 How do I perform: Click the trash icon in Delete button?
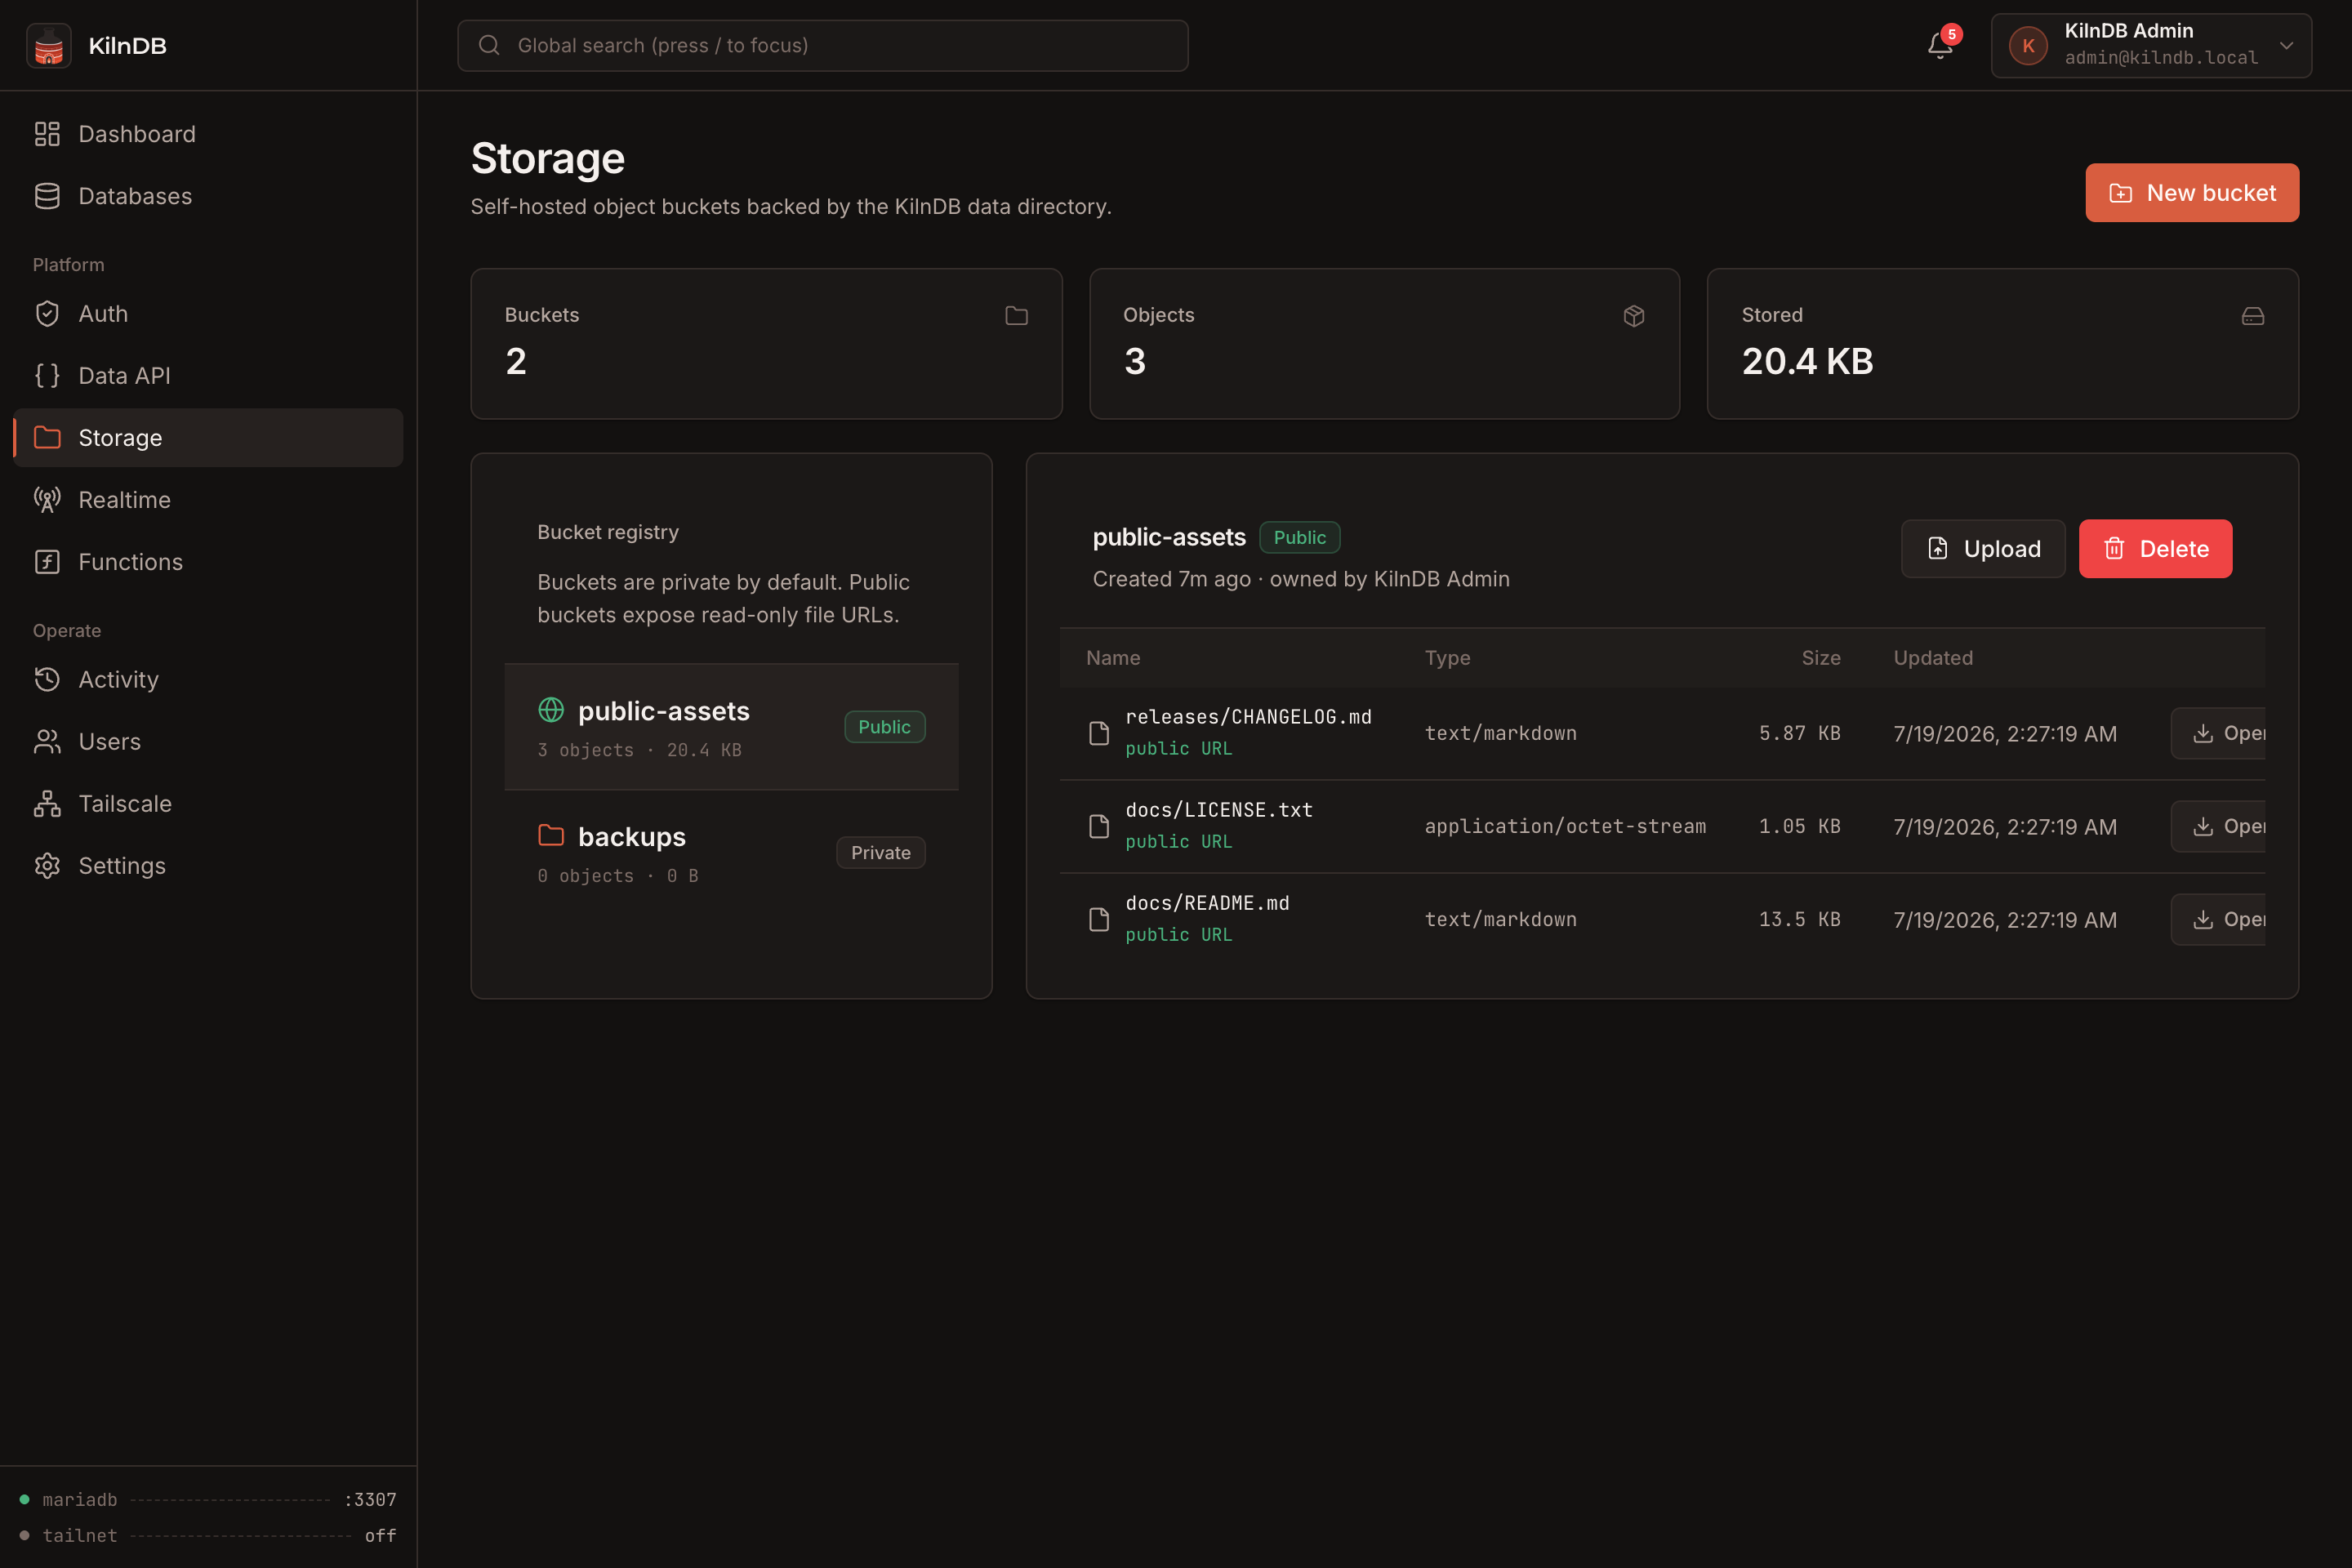tap(2114, 548)
